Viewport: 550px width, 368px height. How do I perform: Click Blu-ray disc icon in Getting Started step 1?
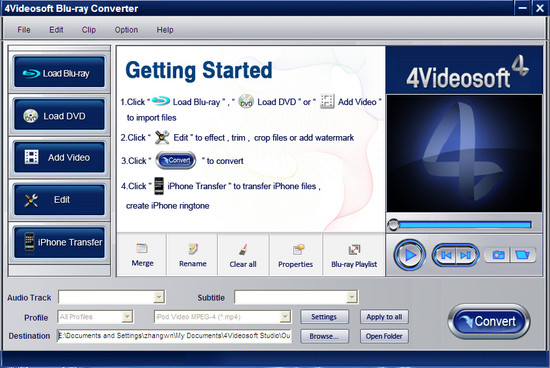(x=161, y=101)
